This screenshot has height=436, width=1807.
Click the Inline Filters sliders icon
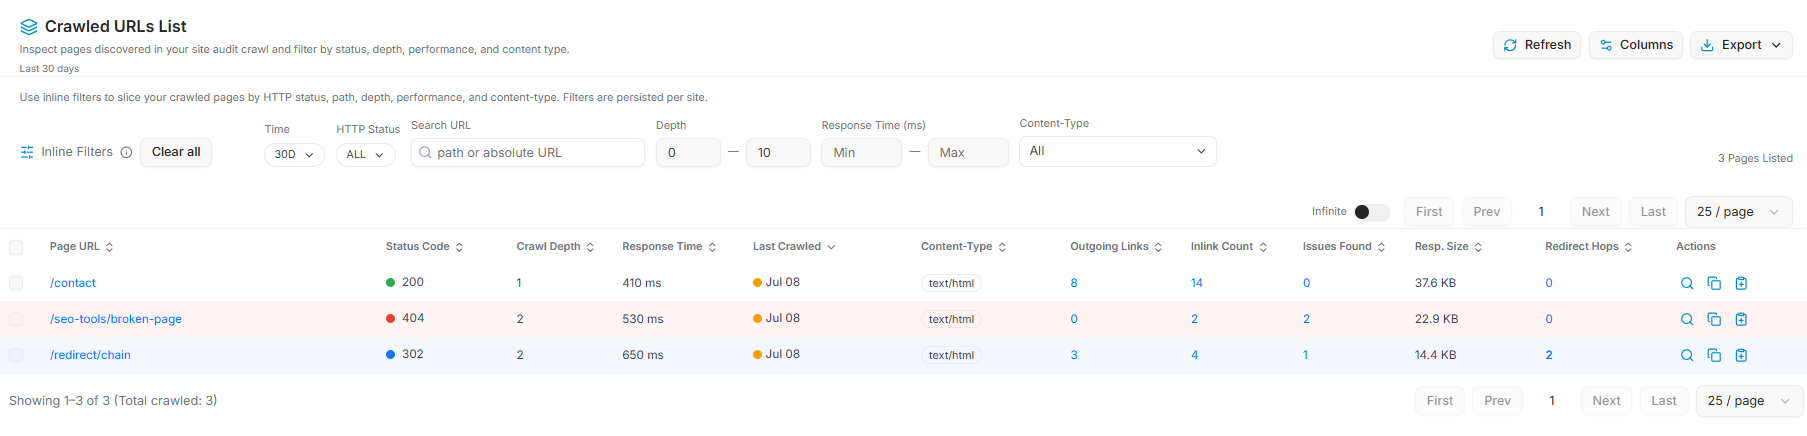[x=27, y=152]
